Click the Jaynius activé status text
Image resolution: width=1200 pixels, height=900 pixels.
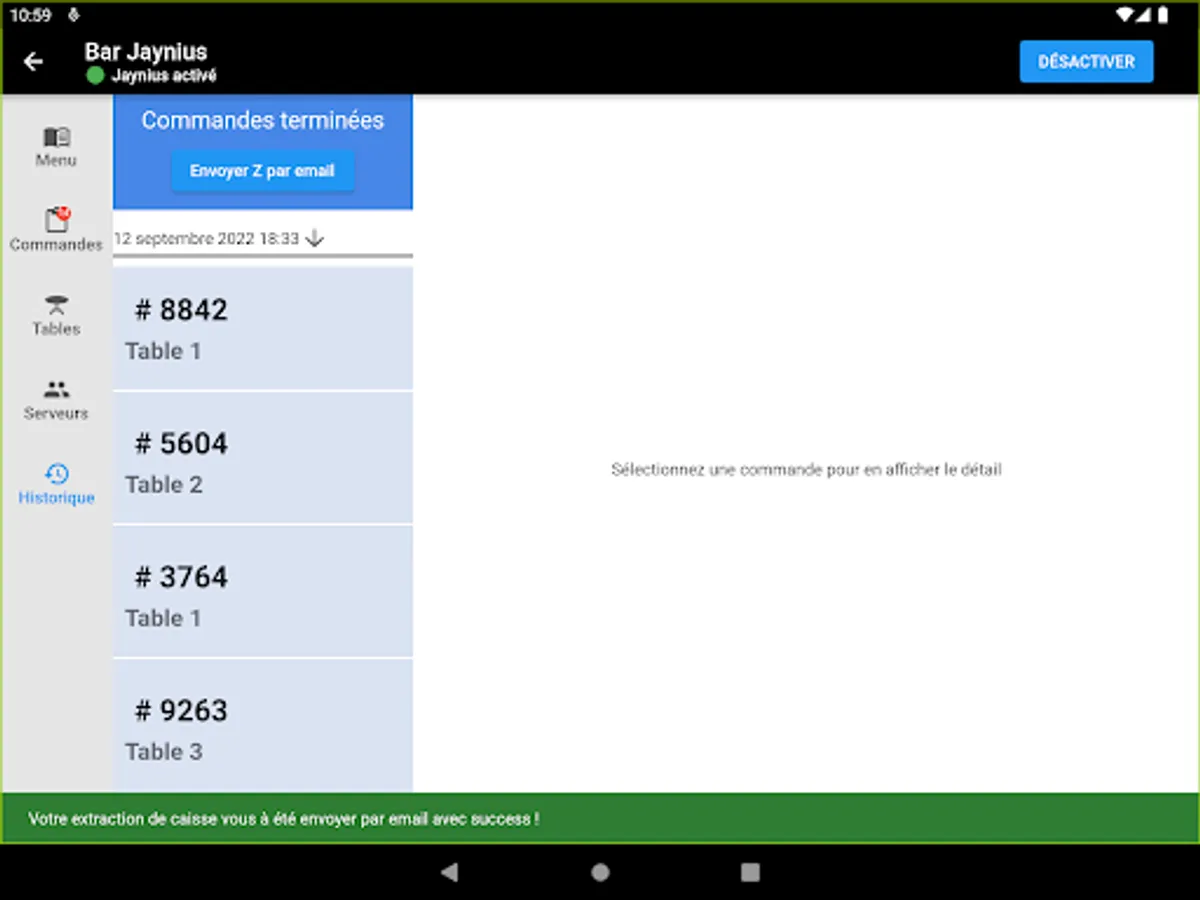pyautogui.click(x=164, y=76)
